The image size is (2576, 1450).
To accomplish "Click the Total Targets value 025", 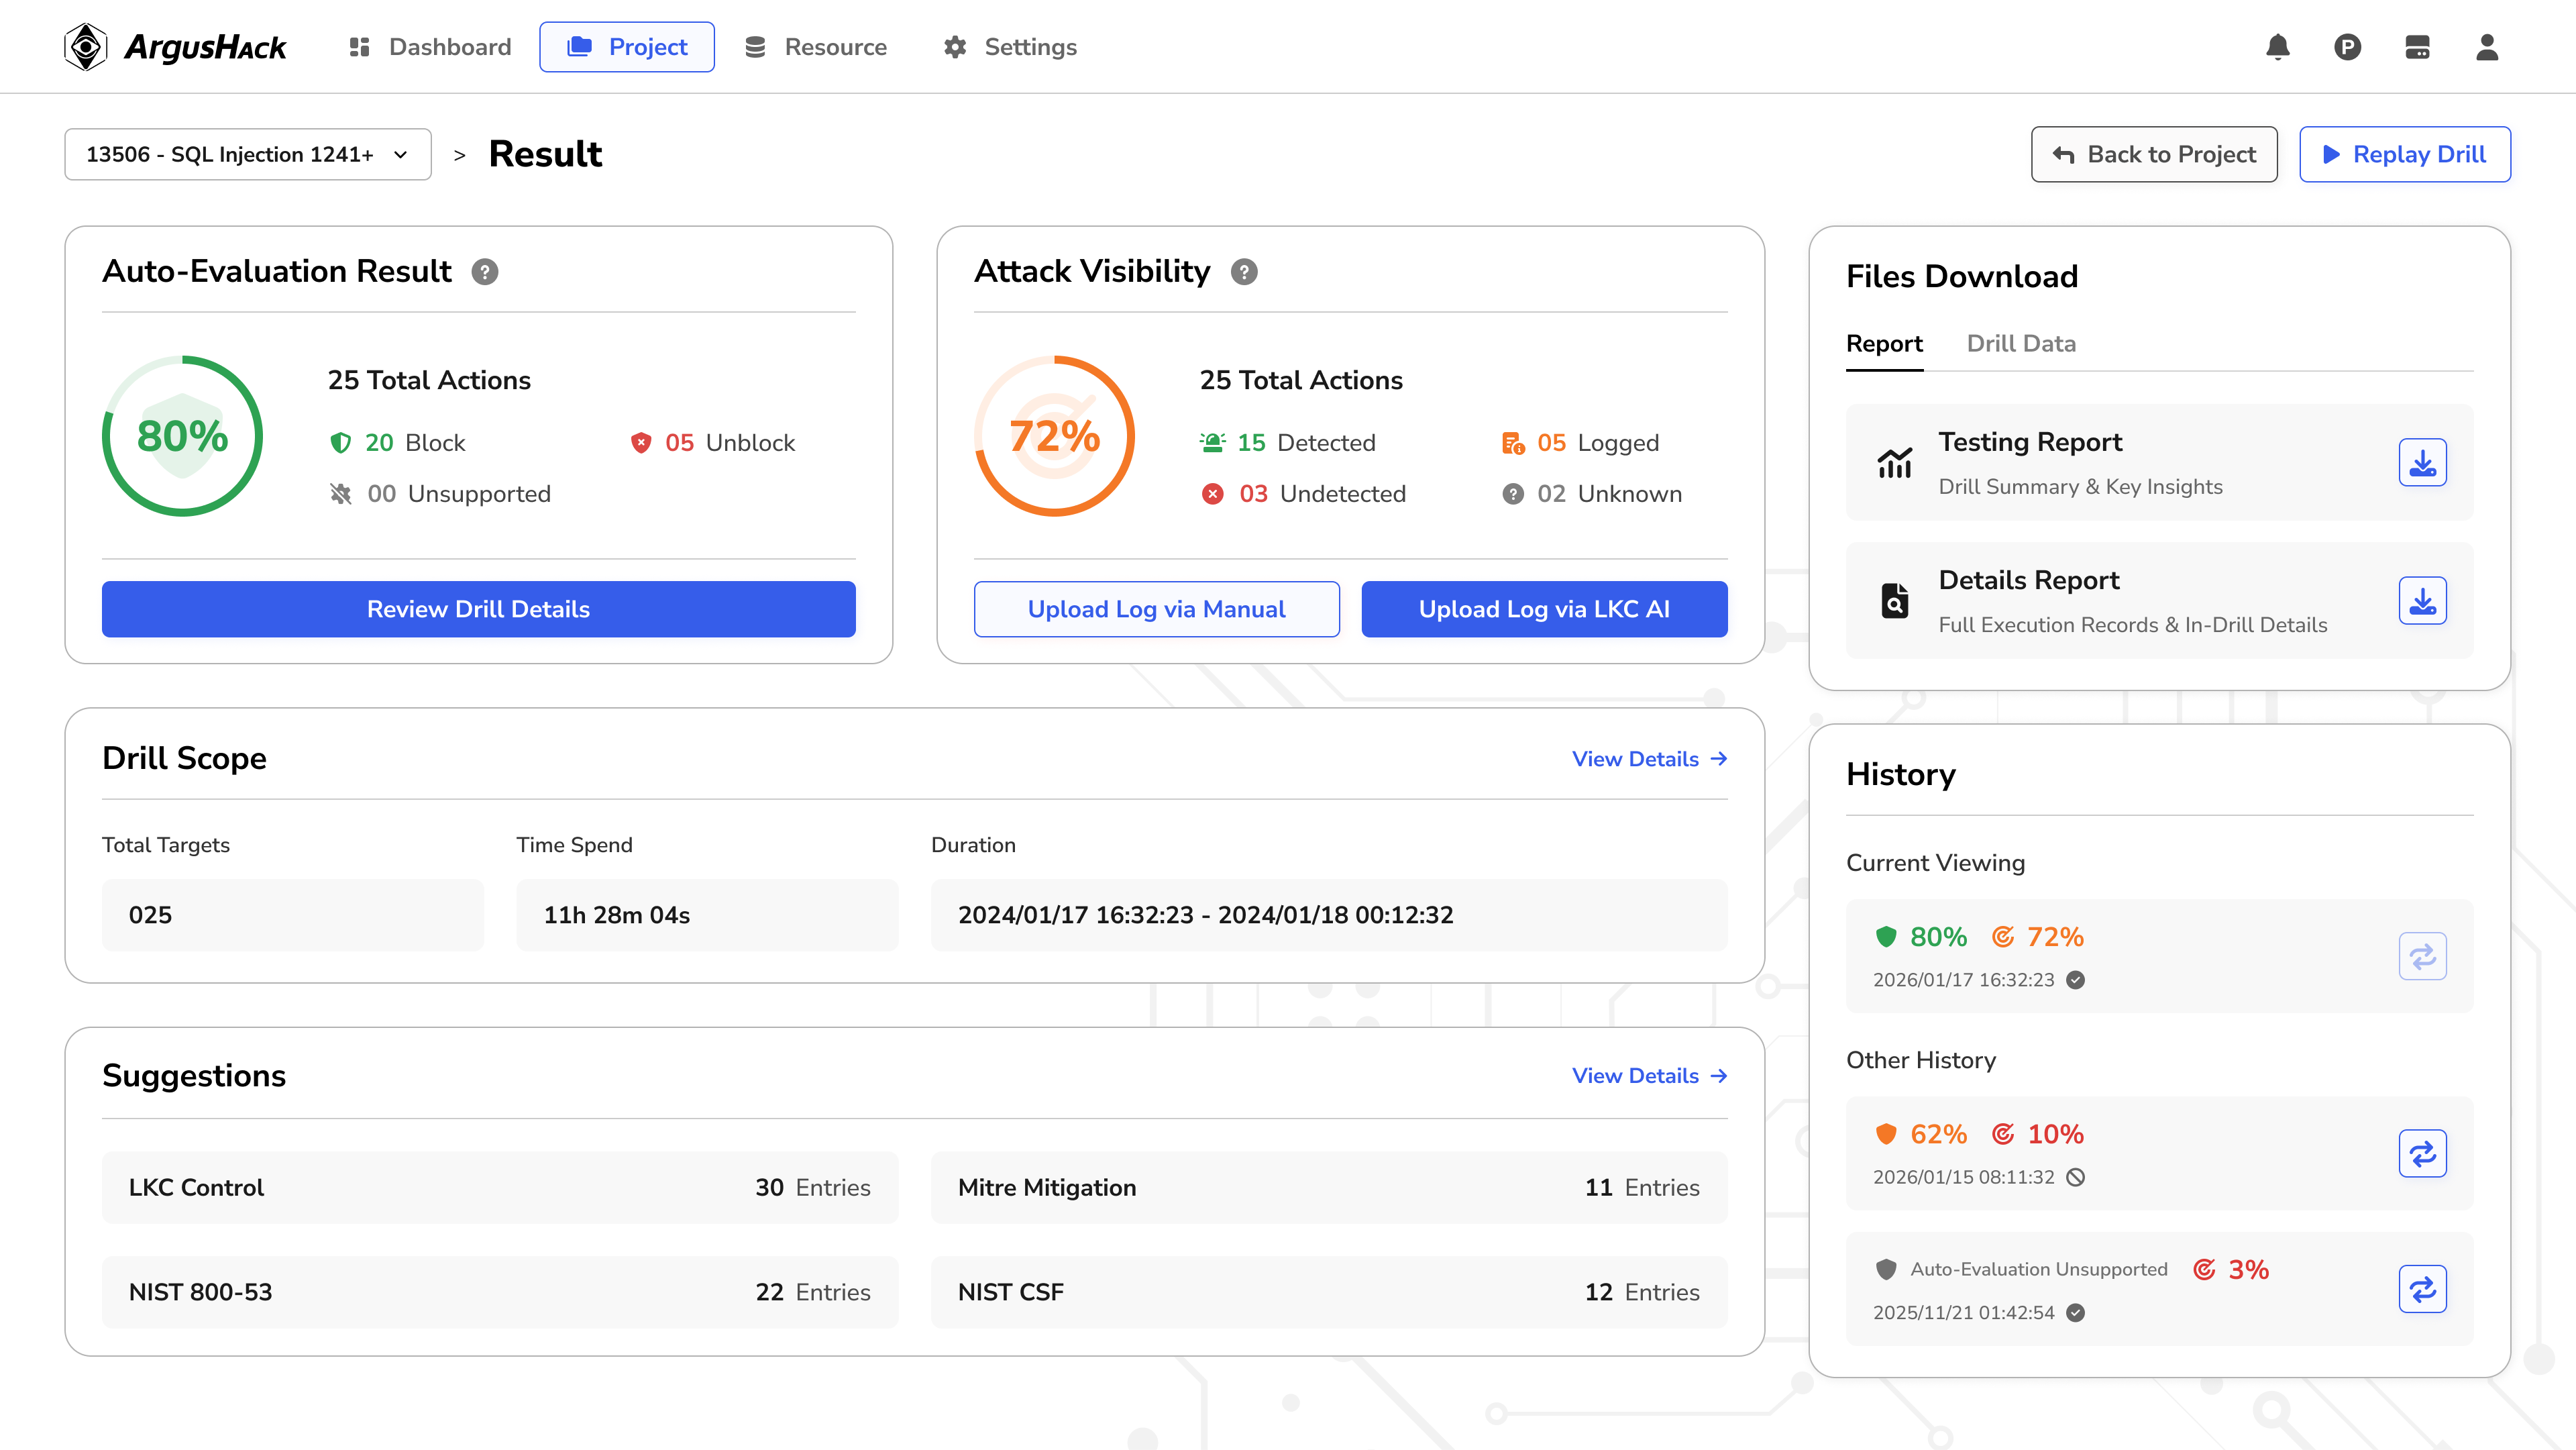I will [x=293, y=915].
